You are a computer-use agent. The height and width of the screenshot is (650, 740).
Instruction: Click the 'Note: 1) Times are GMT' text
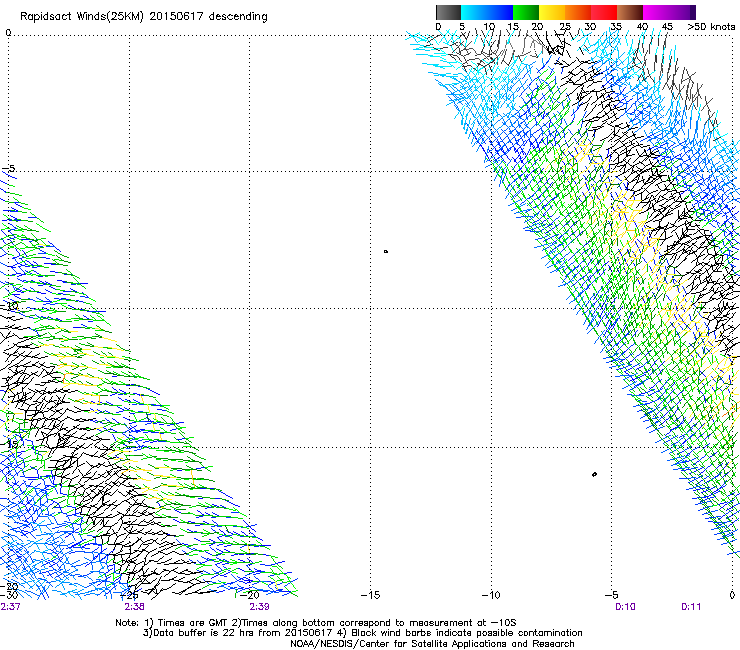coord(172,623)
